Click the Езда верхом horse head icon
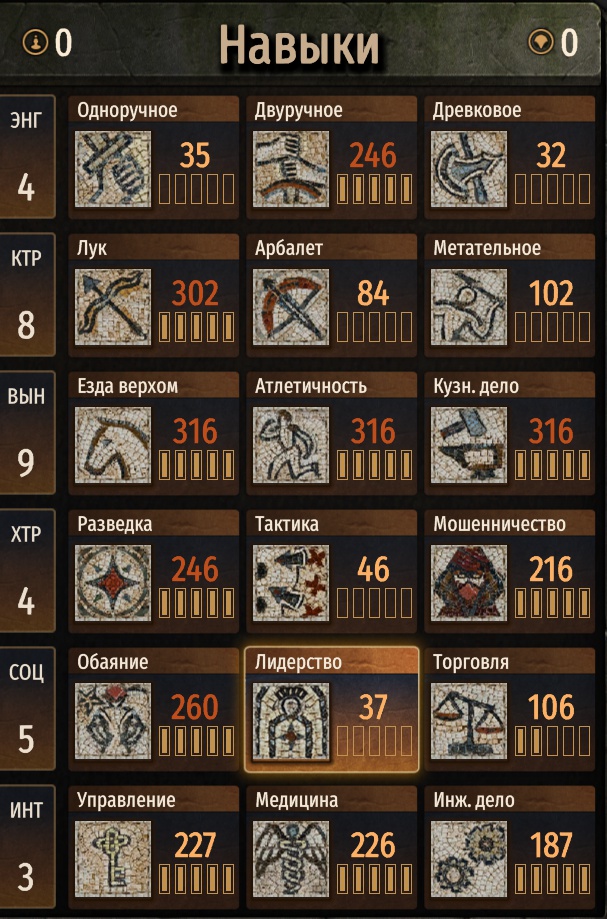The height and width of the screenshot is (919, 607). tap(112, 445)
